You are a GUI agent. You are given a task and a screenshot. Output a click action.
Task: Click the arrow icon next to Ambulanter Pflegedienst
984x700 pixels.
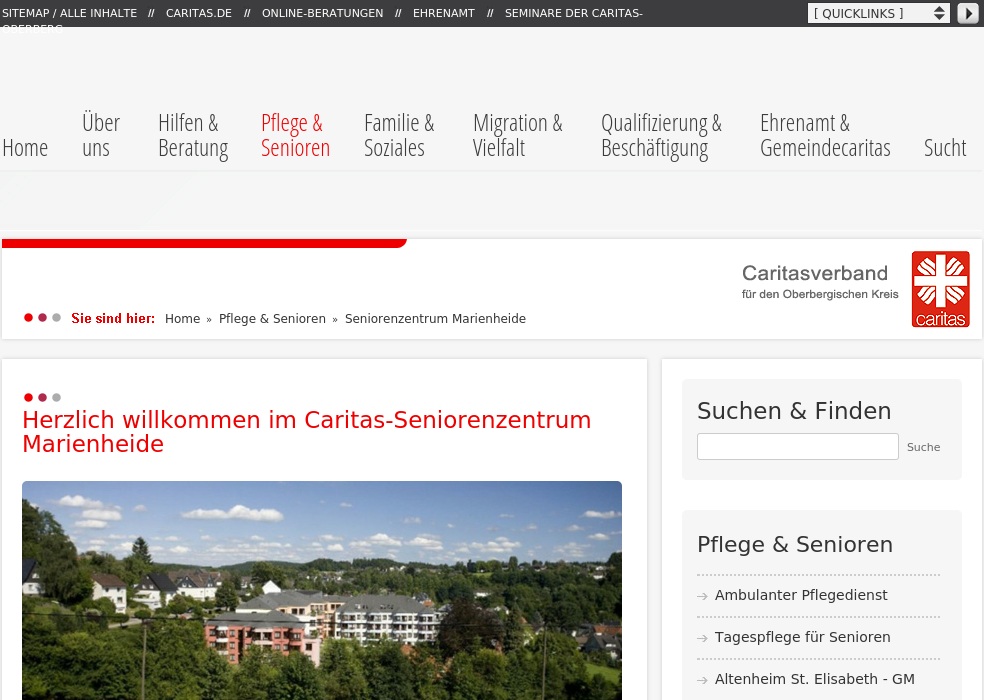(703, 596)
